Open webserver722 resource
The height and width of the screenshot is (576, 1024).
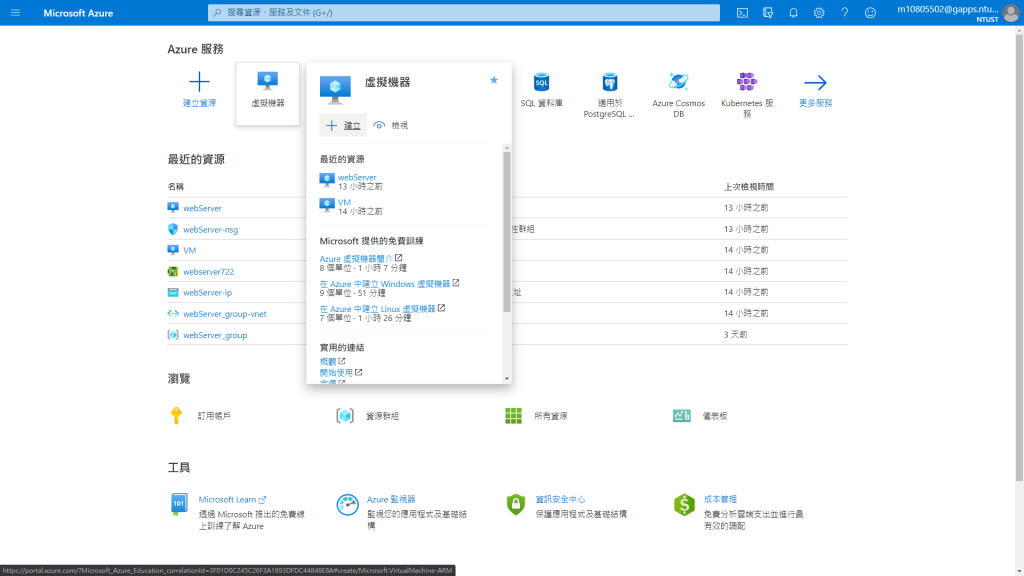(208, 272)
